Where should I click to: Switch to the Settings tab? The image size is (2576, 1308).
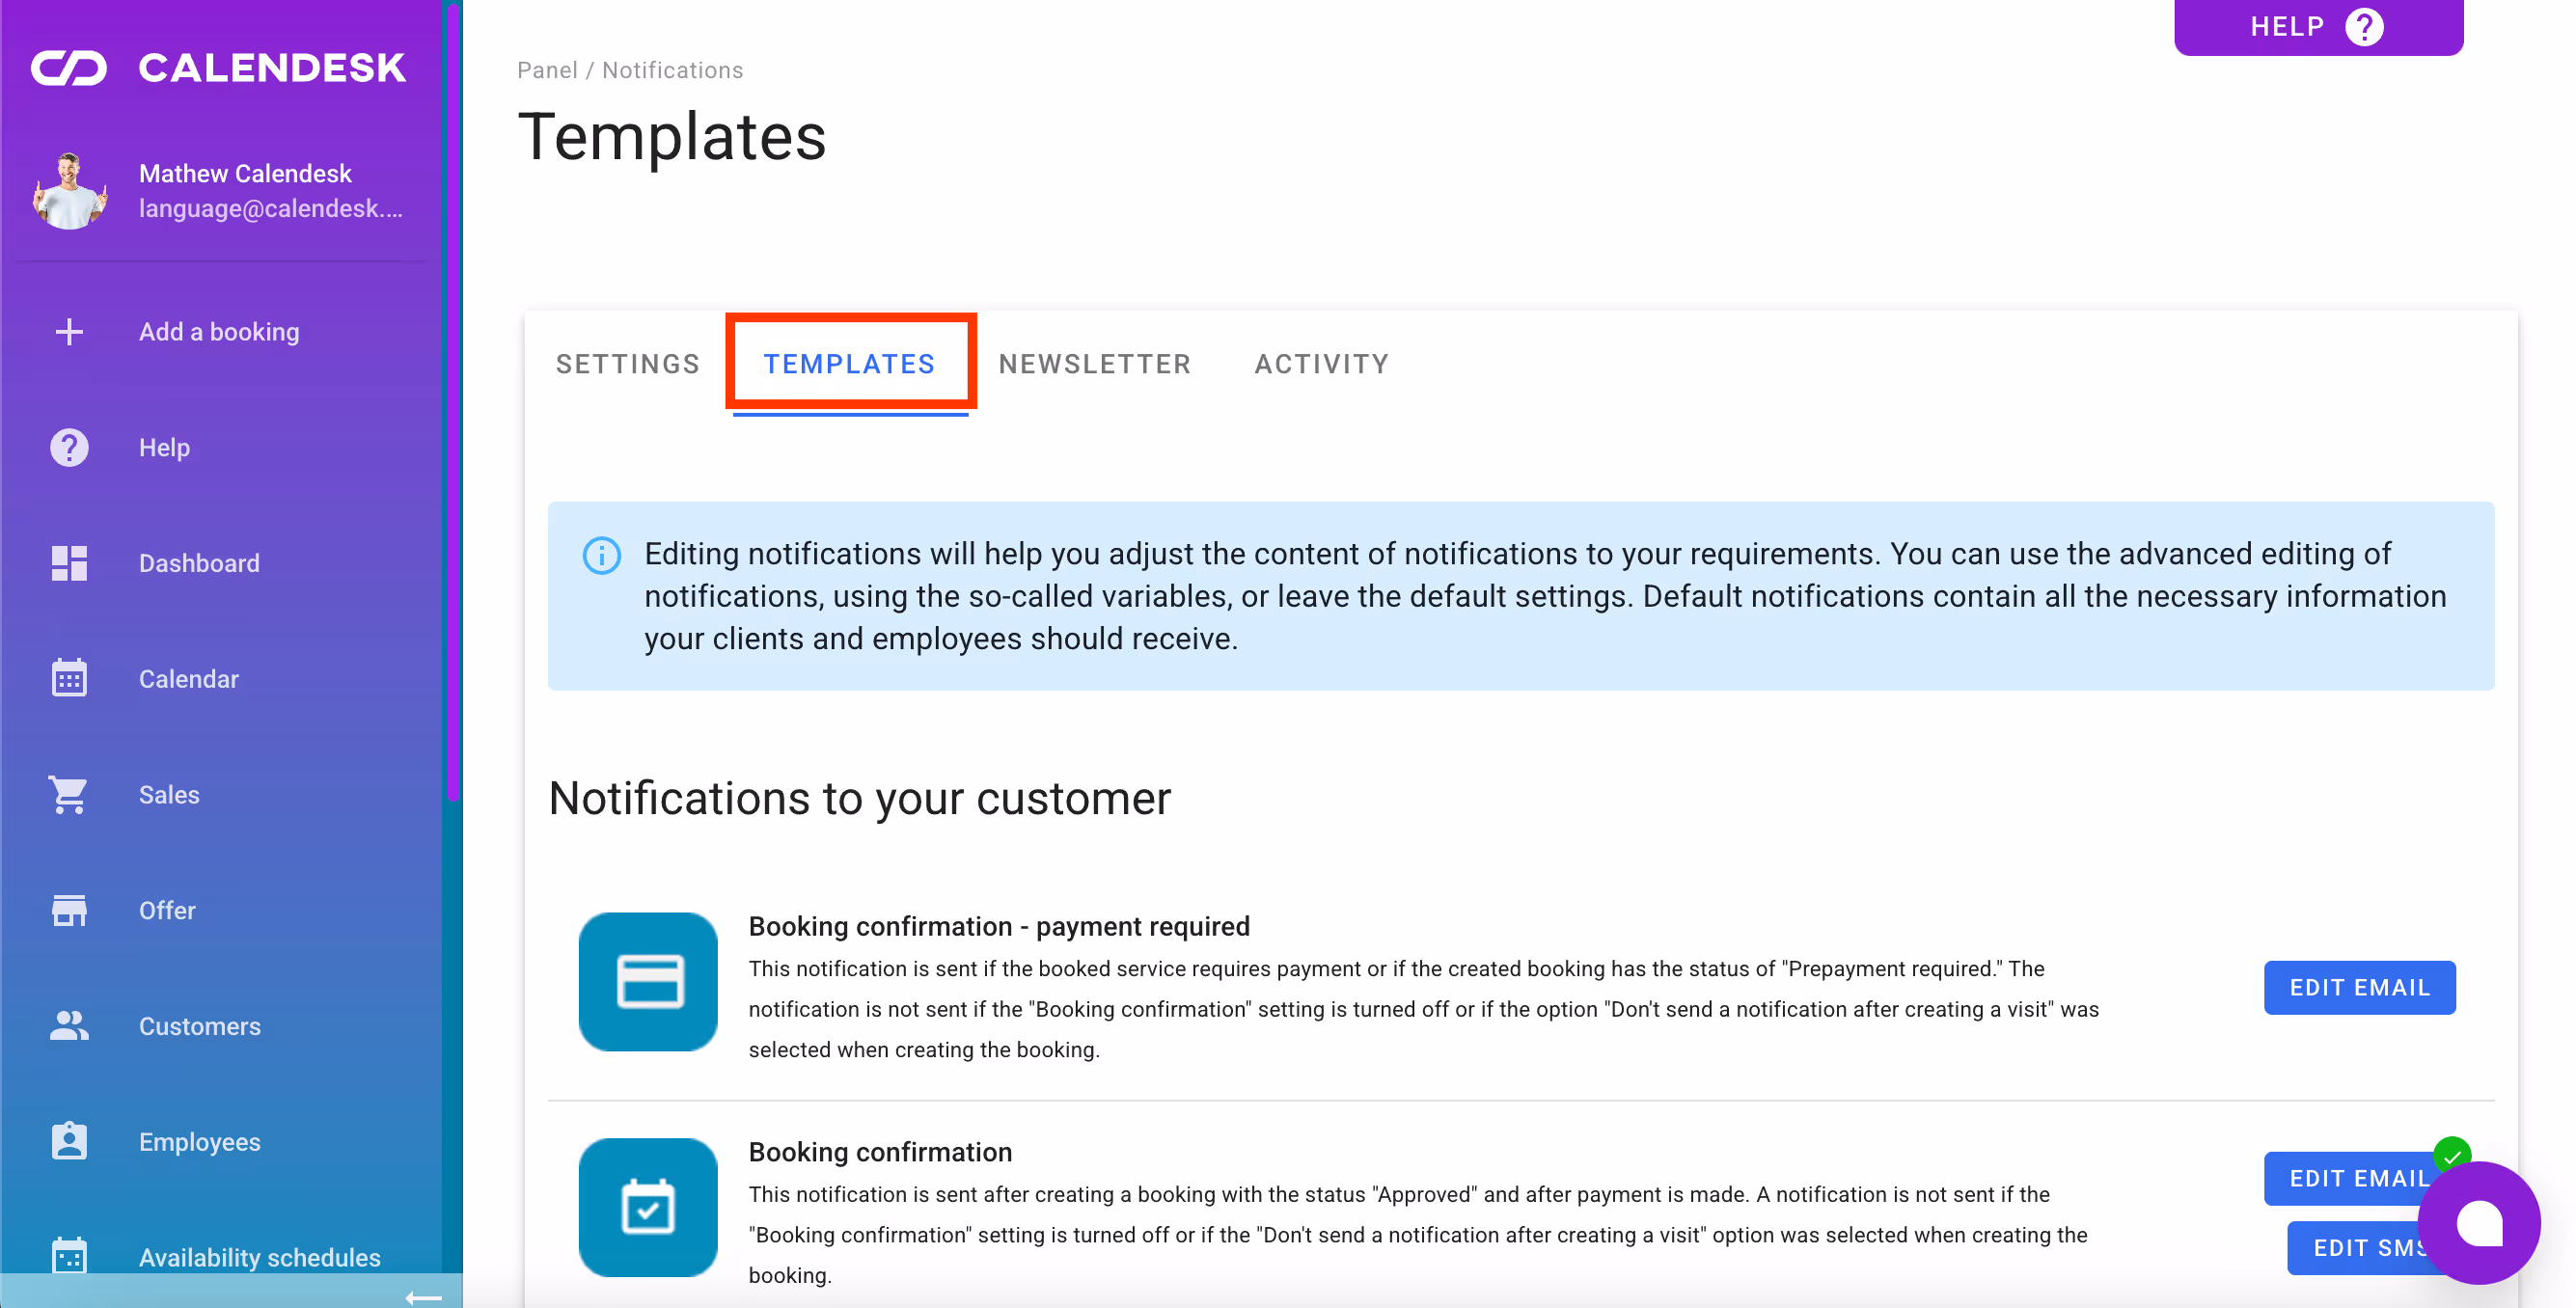[x=628, y=364]
